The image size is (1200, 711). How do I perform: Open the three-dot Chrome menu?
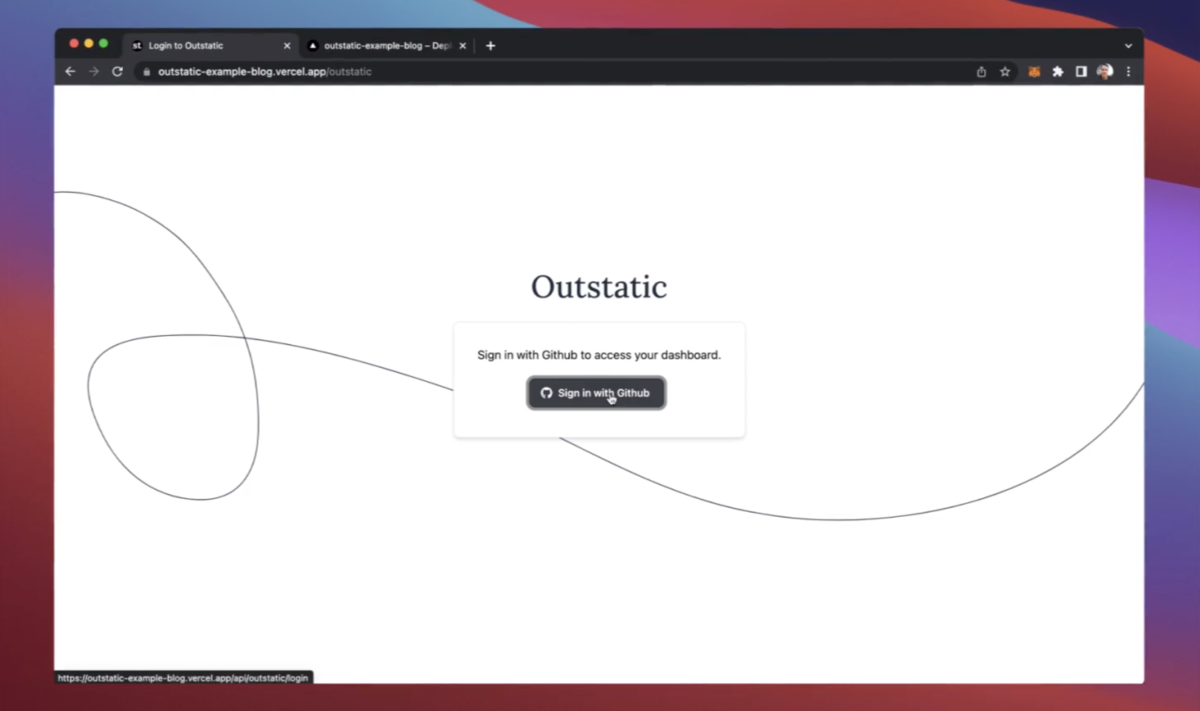tap(1128, 71)
